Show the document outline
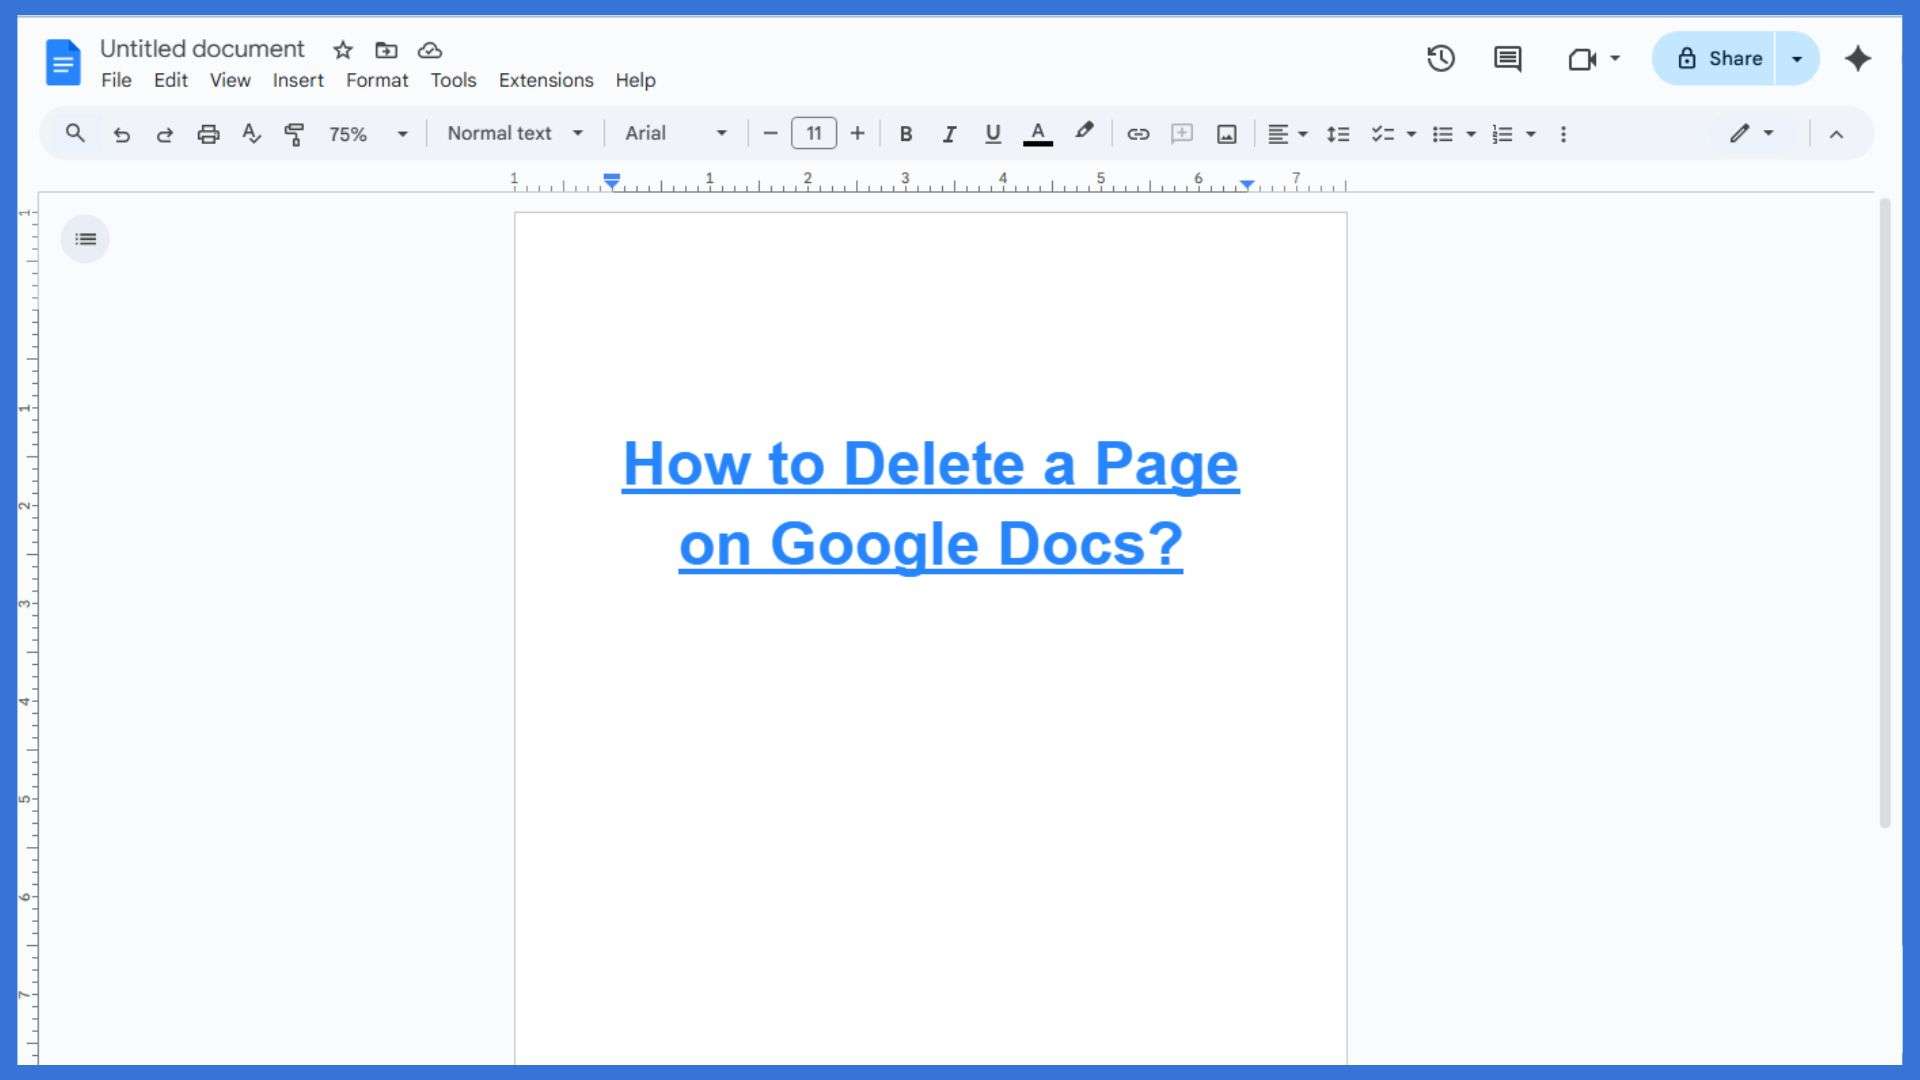 coord(85,239)
